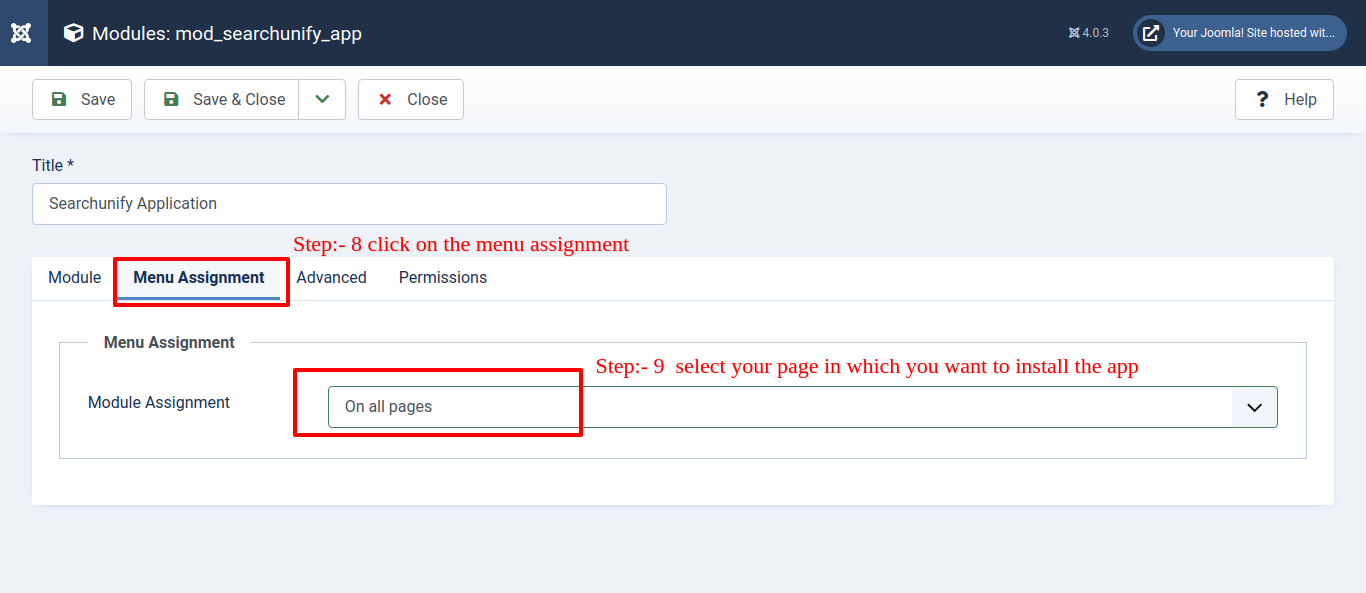Open the Menu Assignment tab

199,278
